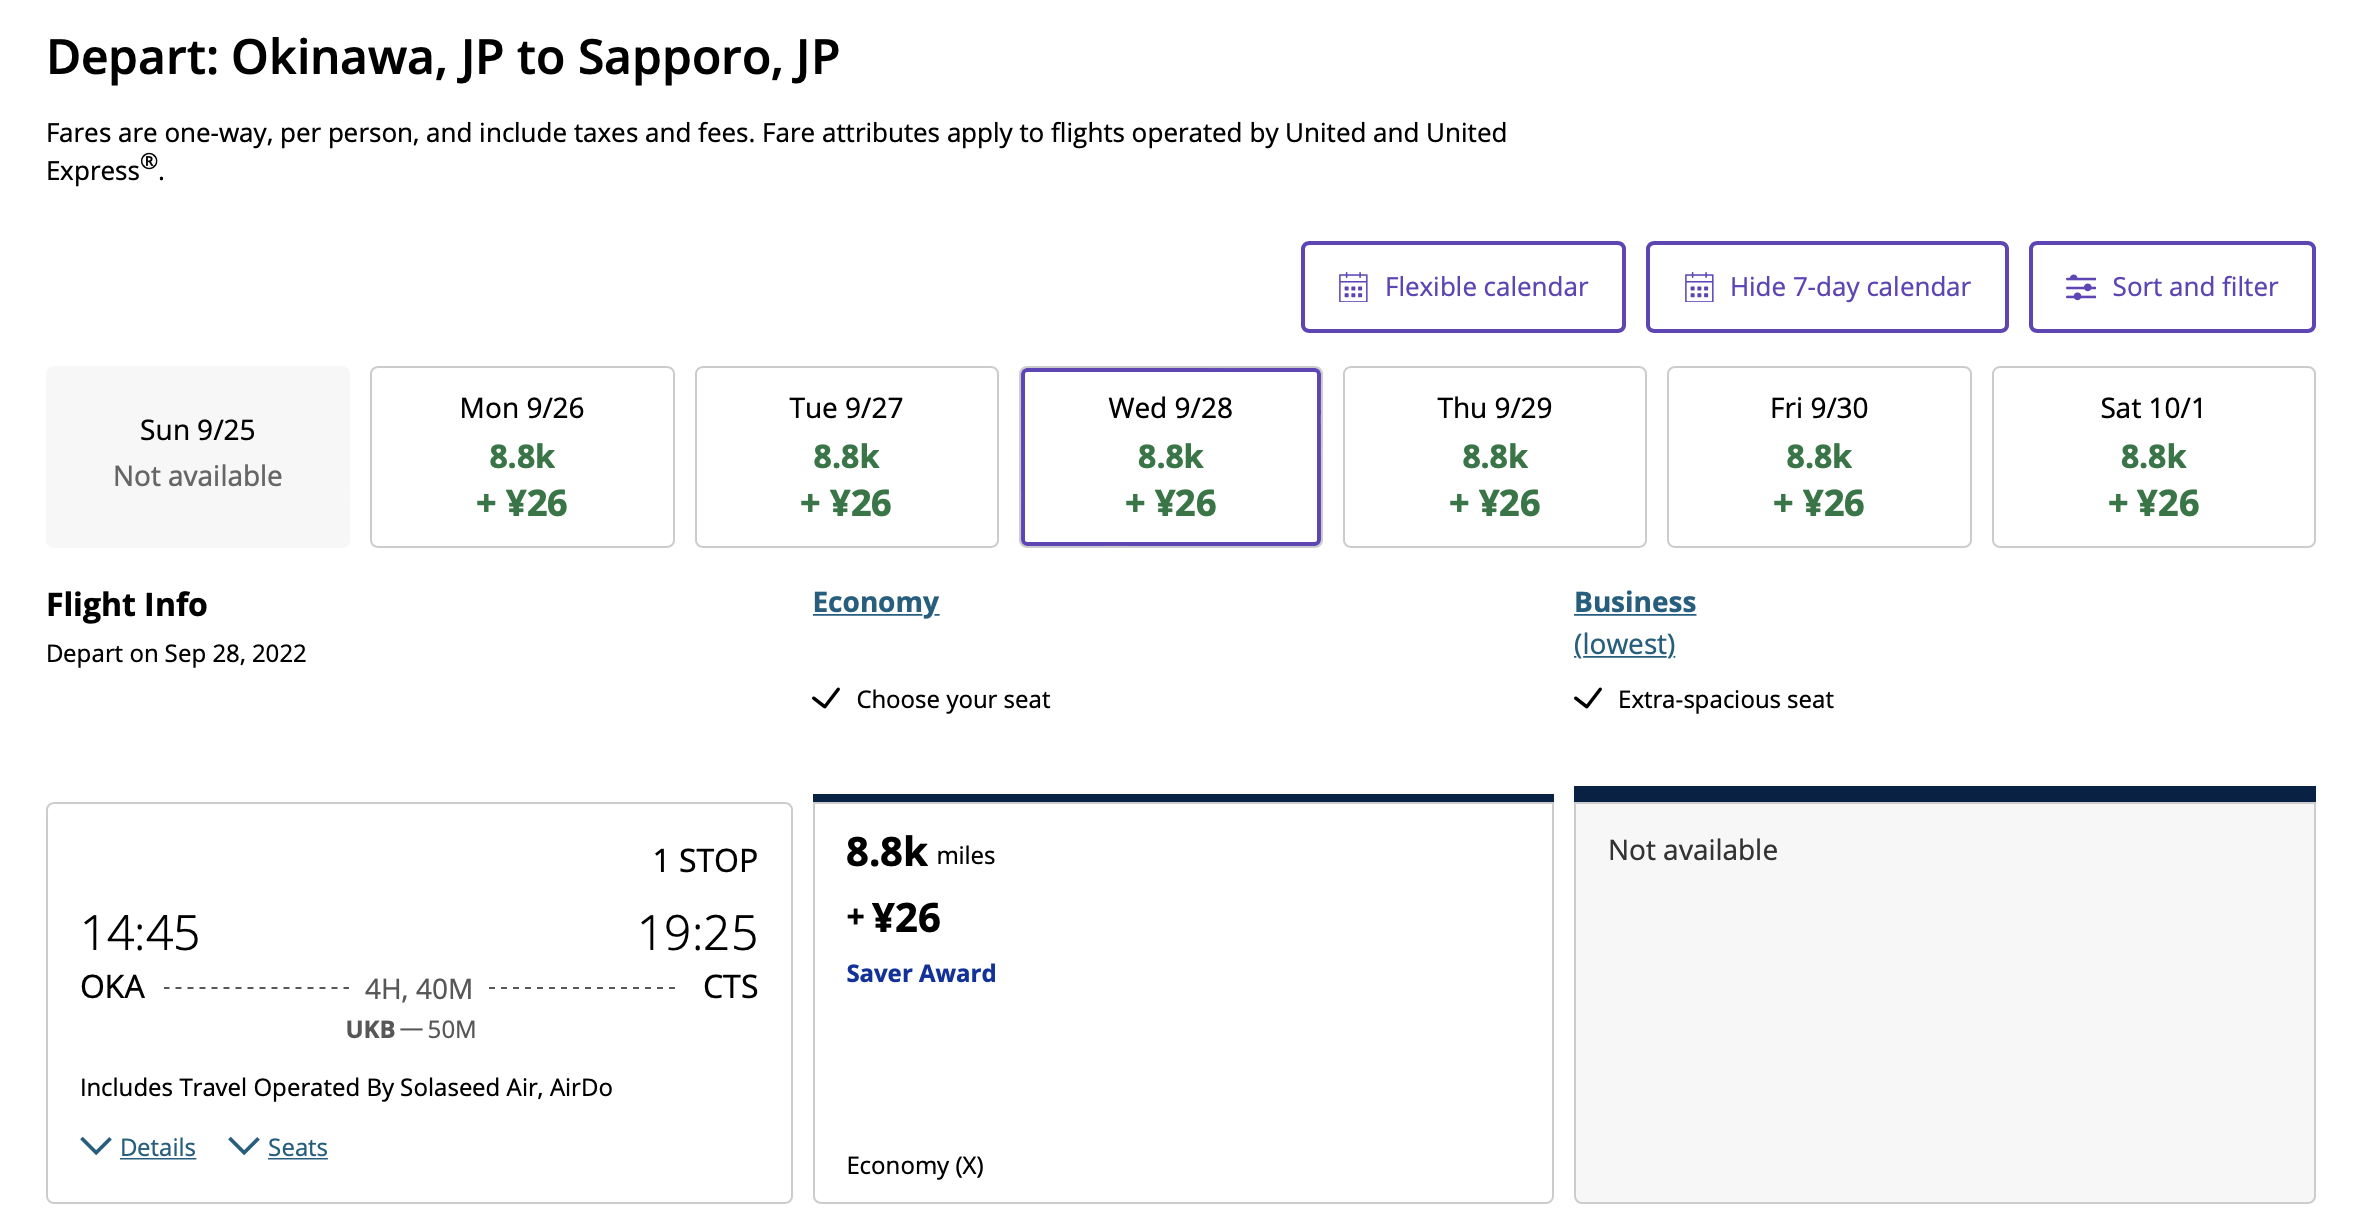Click the Economy (X) fare class text
The height and width of the screenshot is (1222, 2356).
(915, 1166)
